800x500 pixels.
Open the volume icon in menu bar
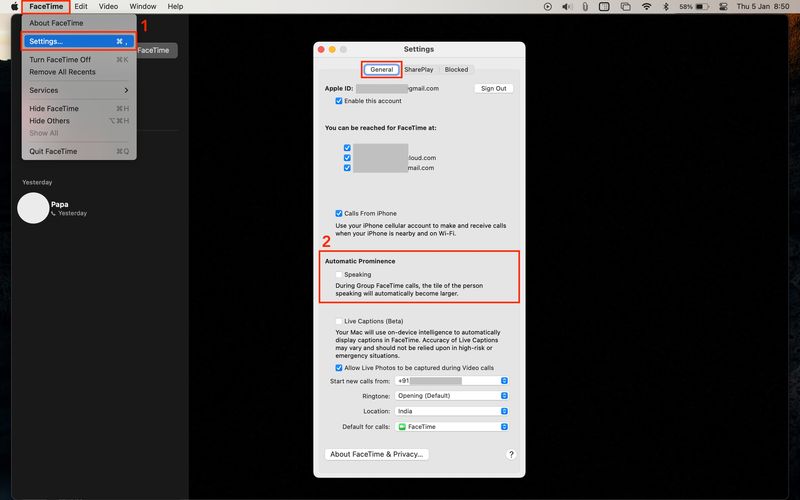coord(566,7)
